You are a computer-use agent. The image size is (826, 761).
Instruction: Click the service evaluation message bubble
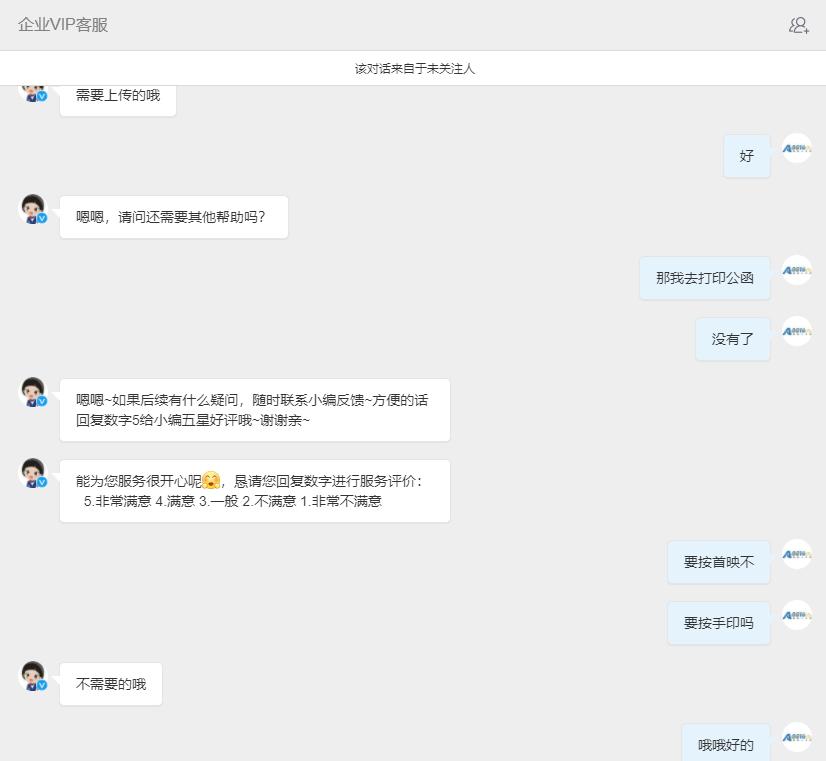[254, 489]
